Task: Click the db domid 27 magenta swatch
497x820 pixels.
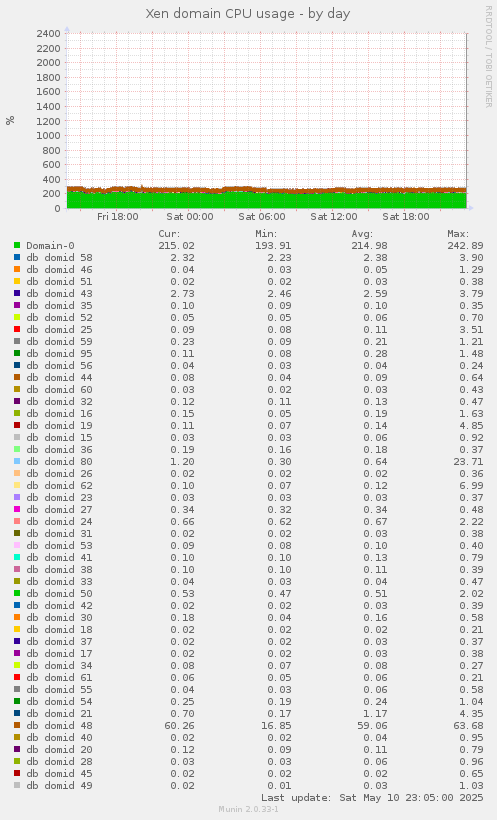Action: [17, 509]
